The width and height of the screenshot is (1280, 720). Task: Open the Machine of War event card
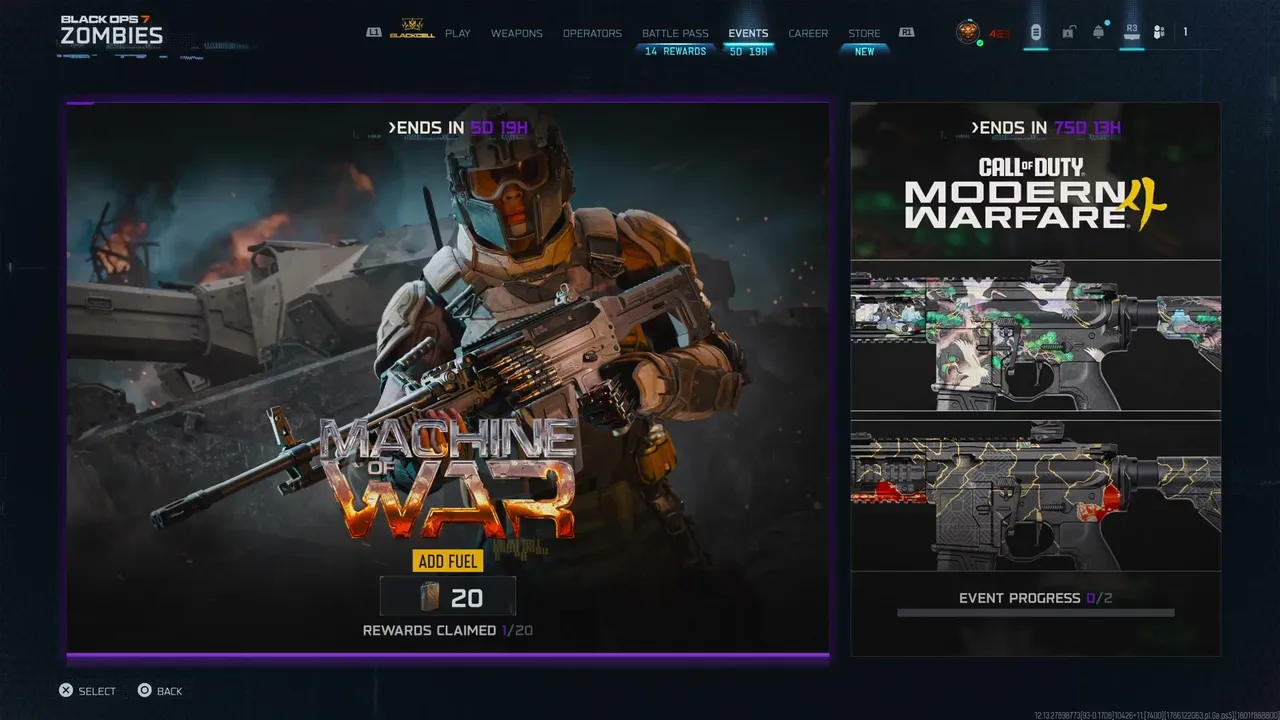448,378
